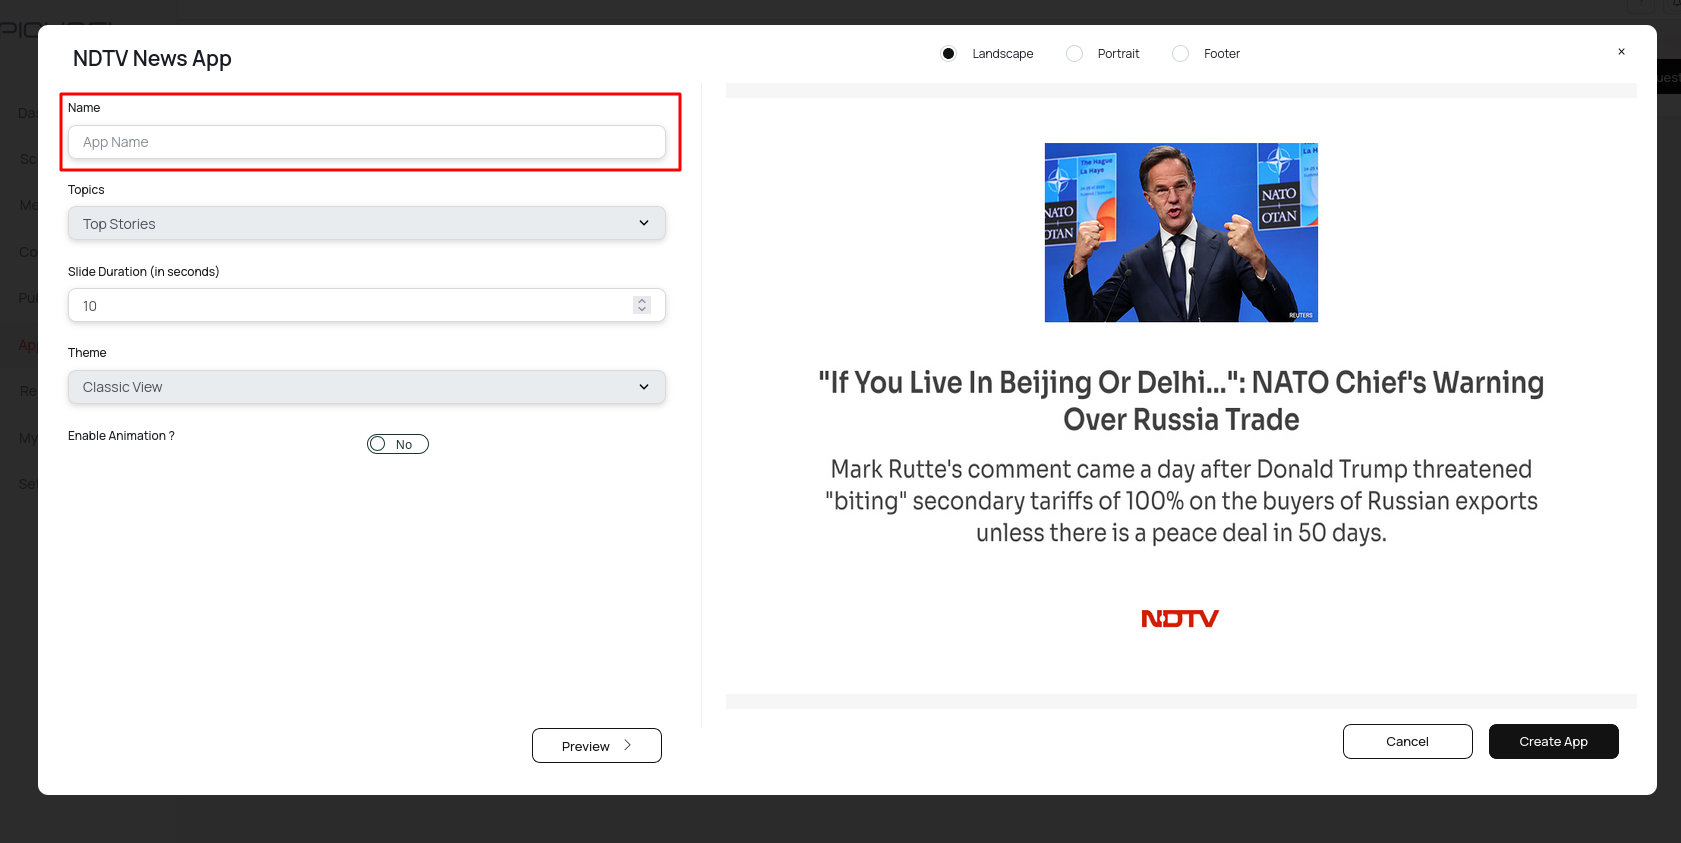Viewport: 1681px width, 843px height.
Task: Toggle the Enable Animation switch
Action: (x=397, y=444)
